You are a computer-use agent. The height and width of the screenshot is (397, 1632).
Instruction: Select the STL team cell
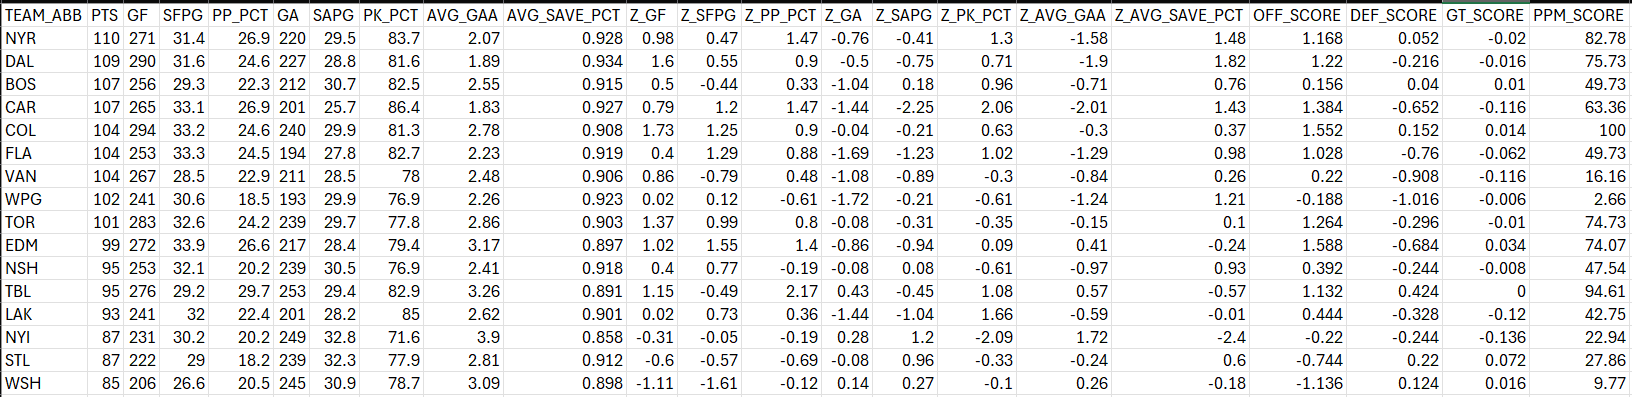(44, 360)
